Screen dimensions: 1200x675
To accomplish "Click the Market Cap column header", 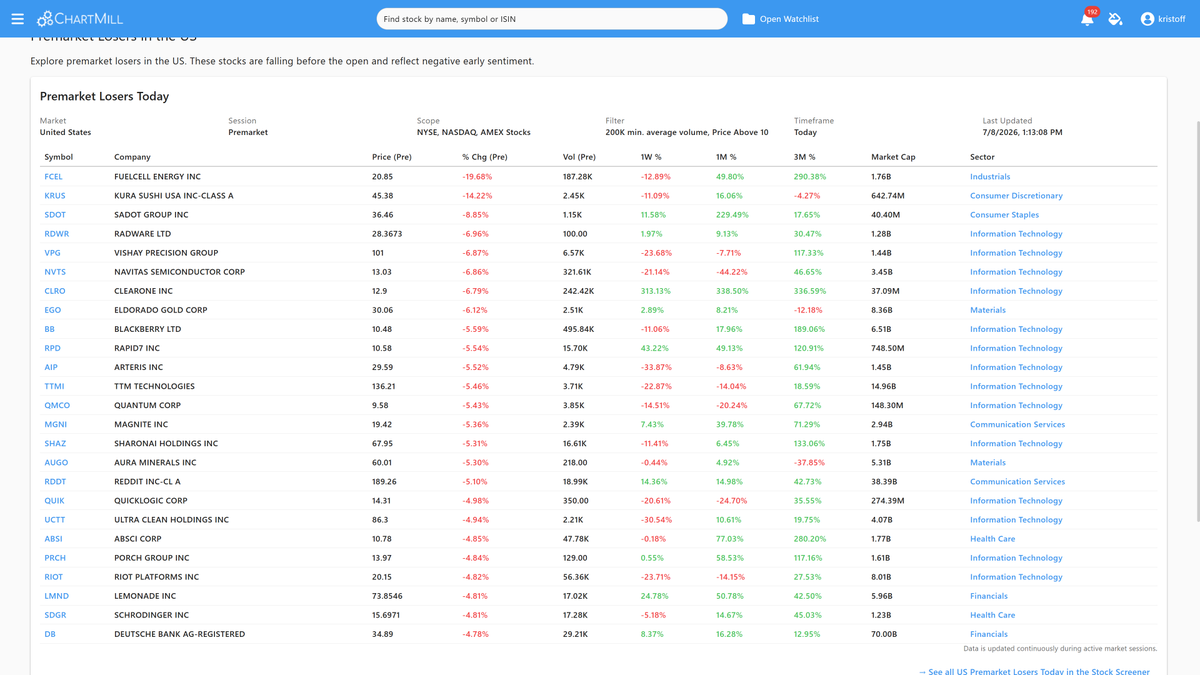I will click(x=893, y=157).
